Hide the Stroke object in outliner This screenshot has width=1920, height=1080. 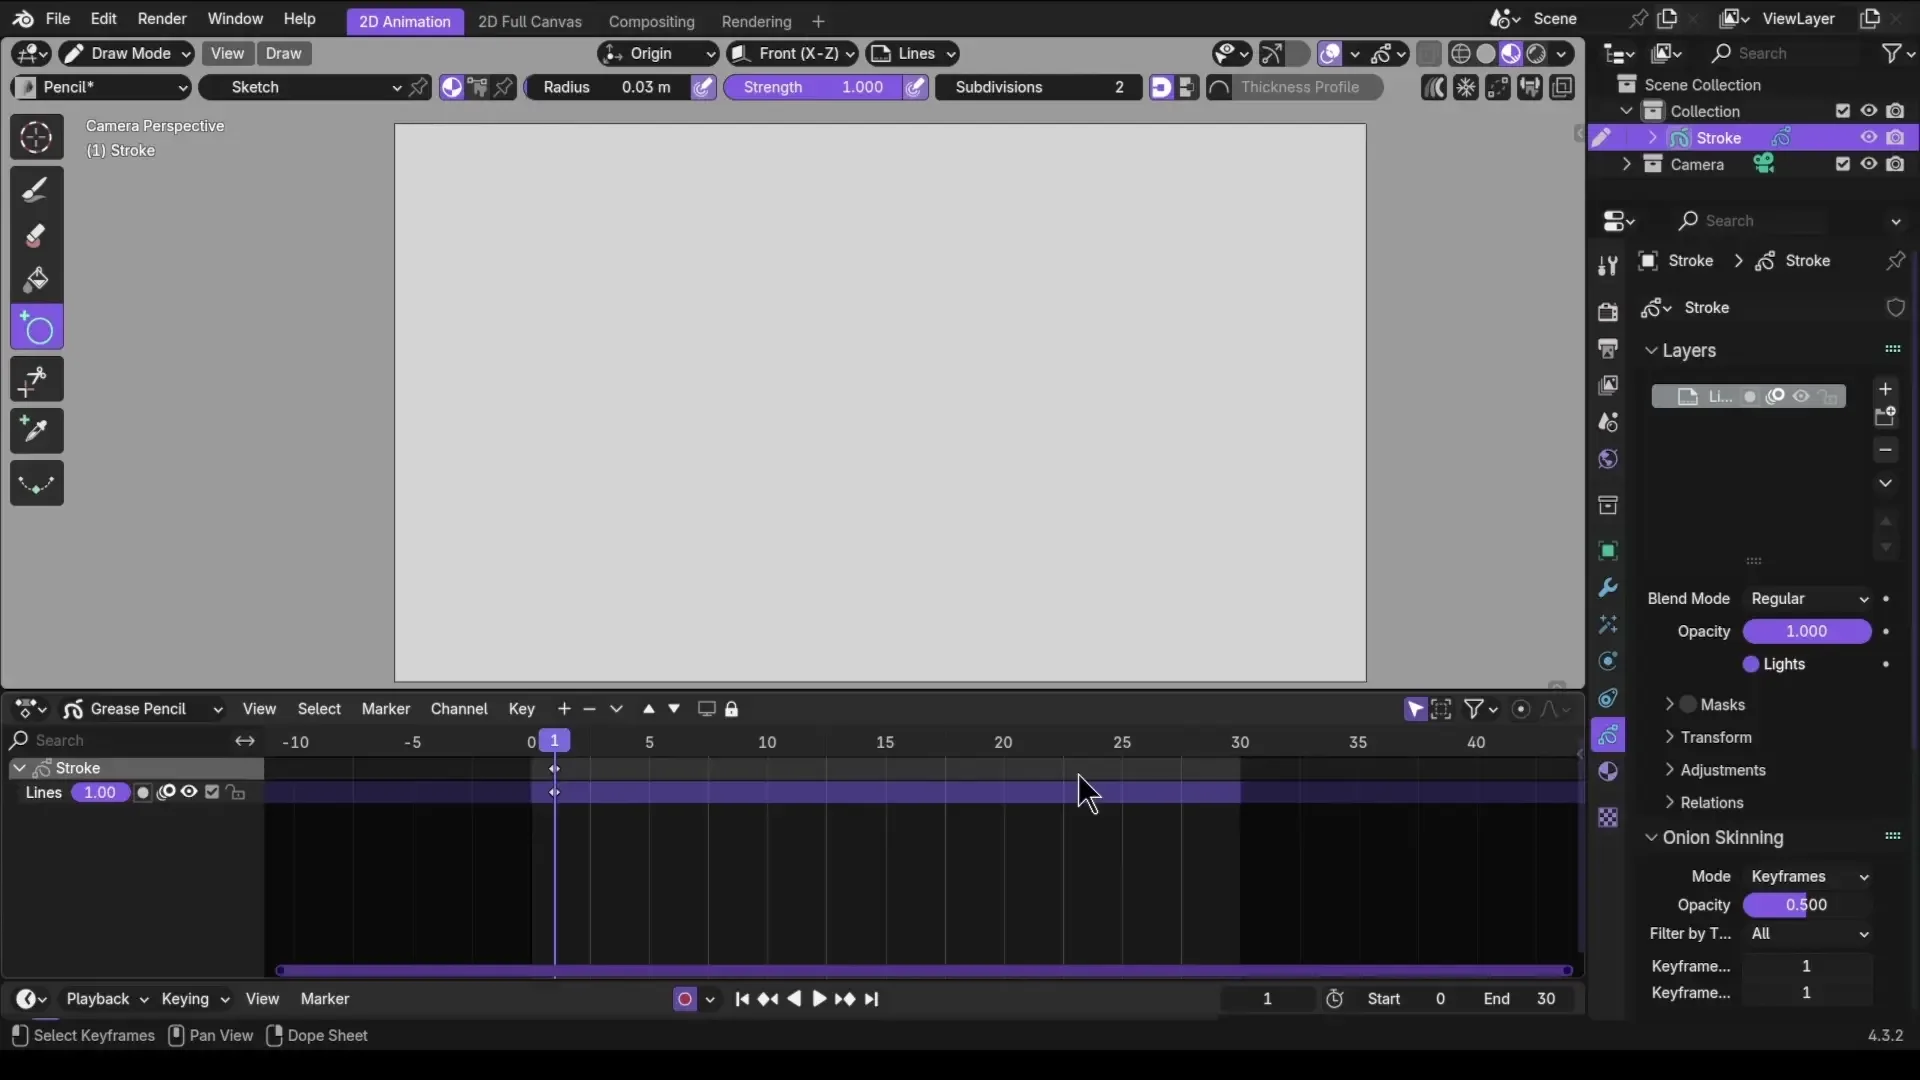1868,138
